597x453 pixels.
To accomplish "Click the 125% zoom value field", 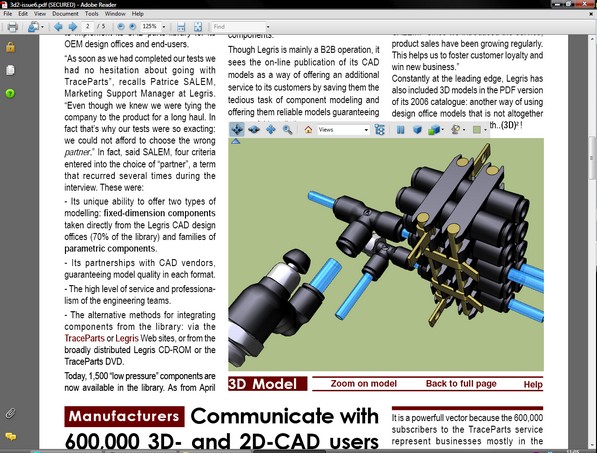I will pyautogui.click(x=150, y=26).
